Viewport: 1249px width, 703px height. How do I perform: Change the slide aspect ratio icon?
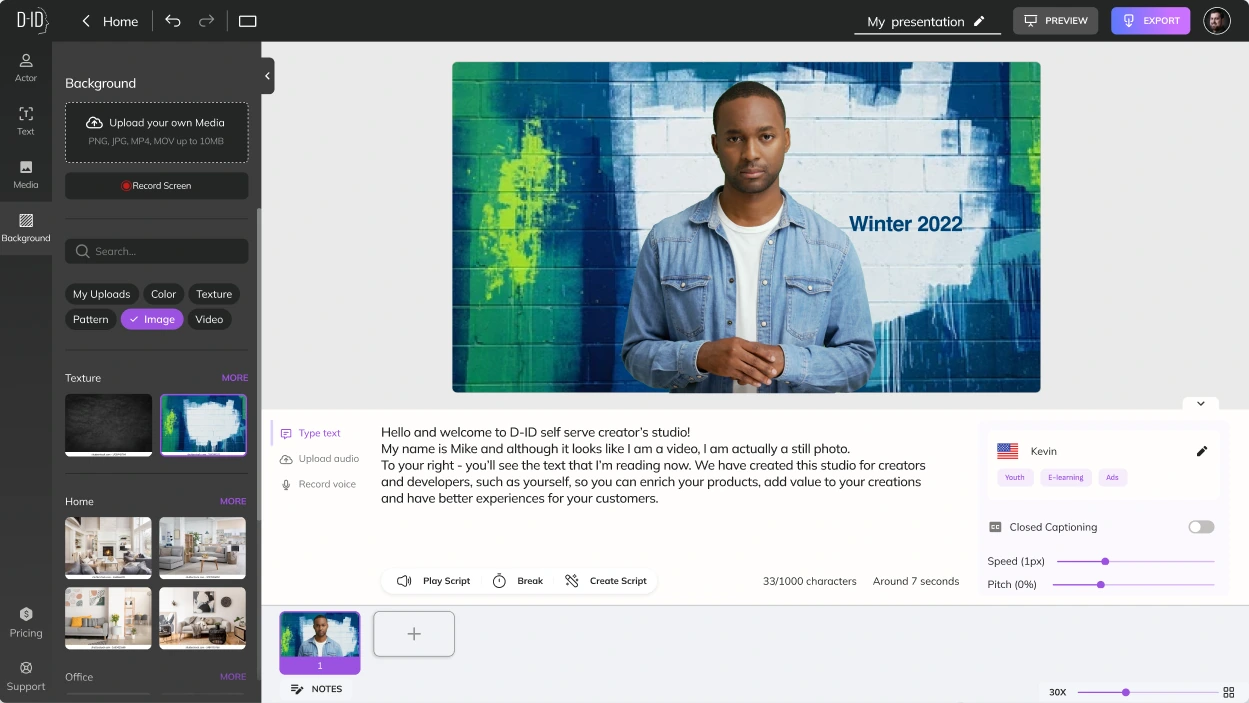coord(248,21)
